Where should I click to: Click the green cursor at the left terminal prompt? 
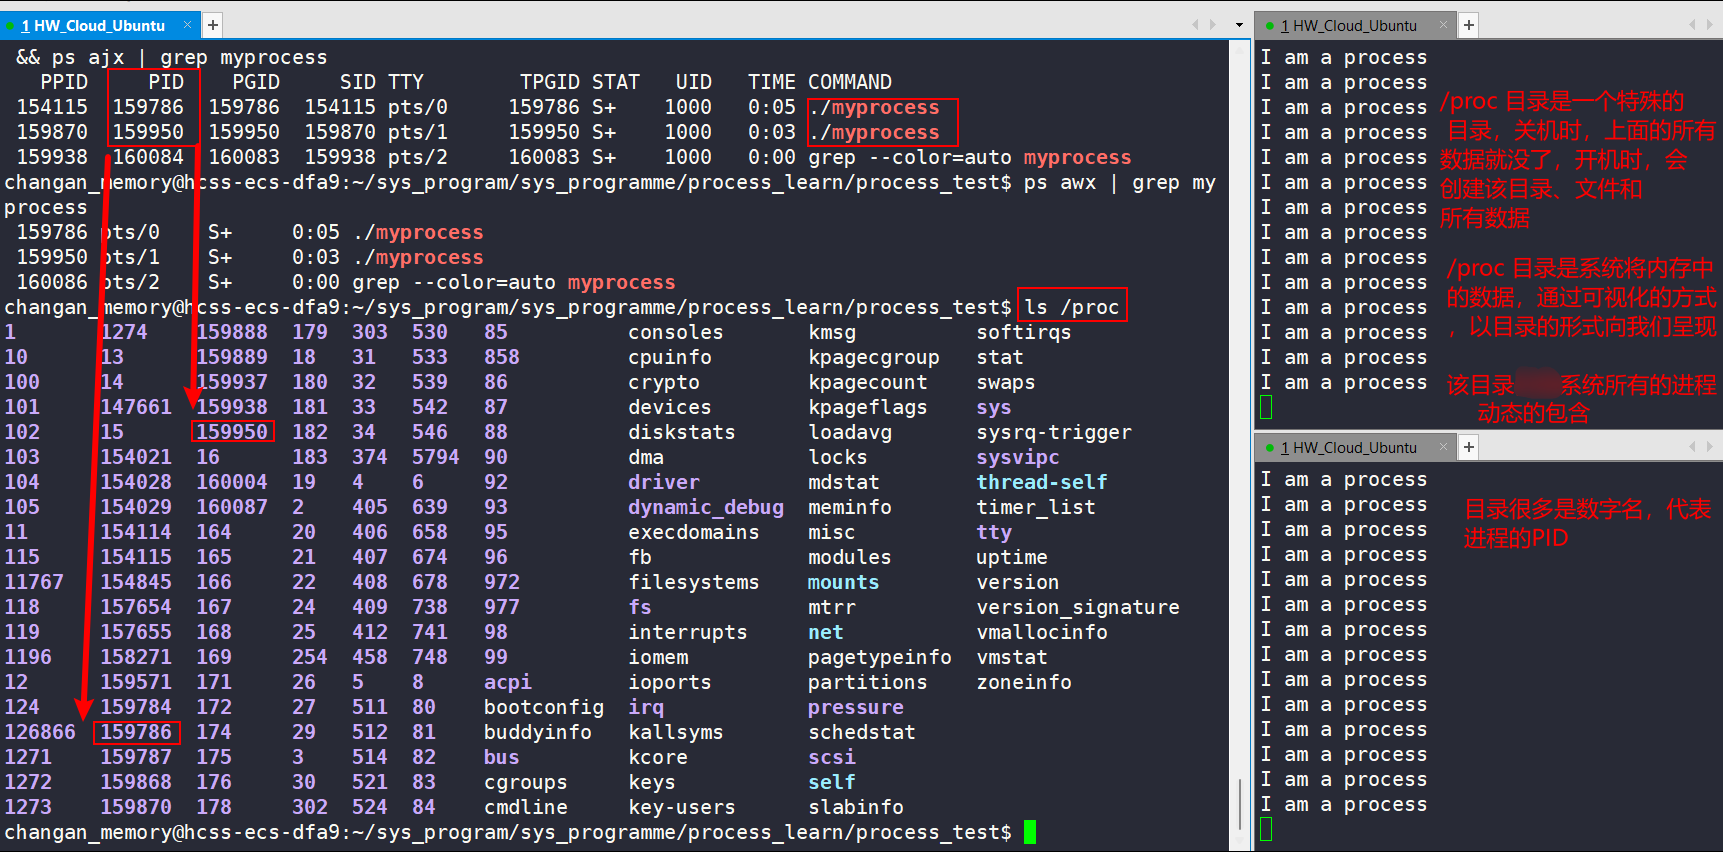(x=1029, y=832)
